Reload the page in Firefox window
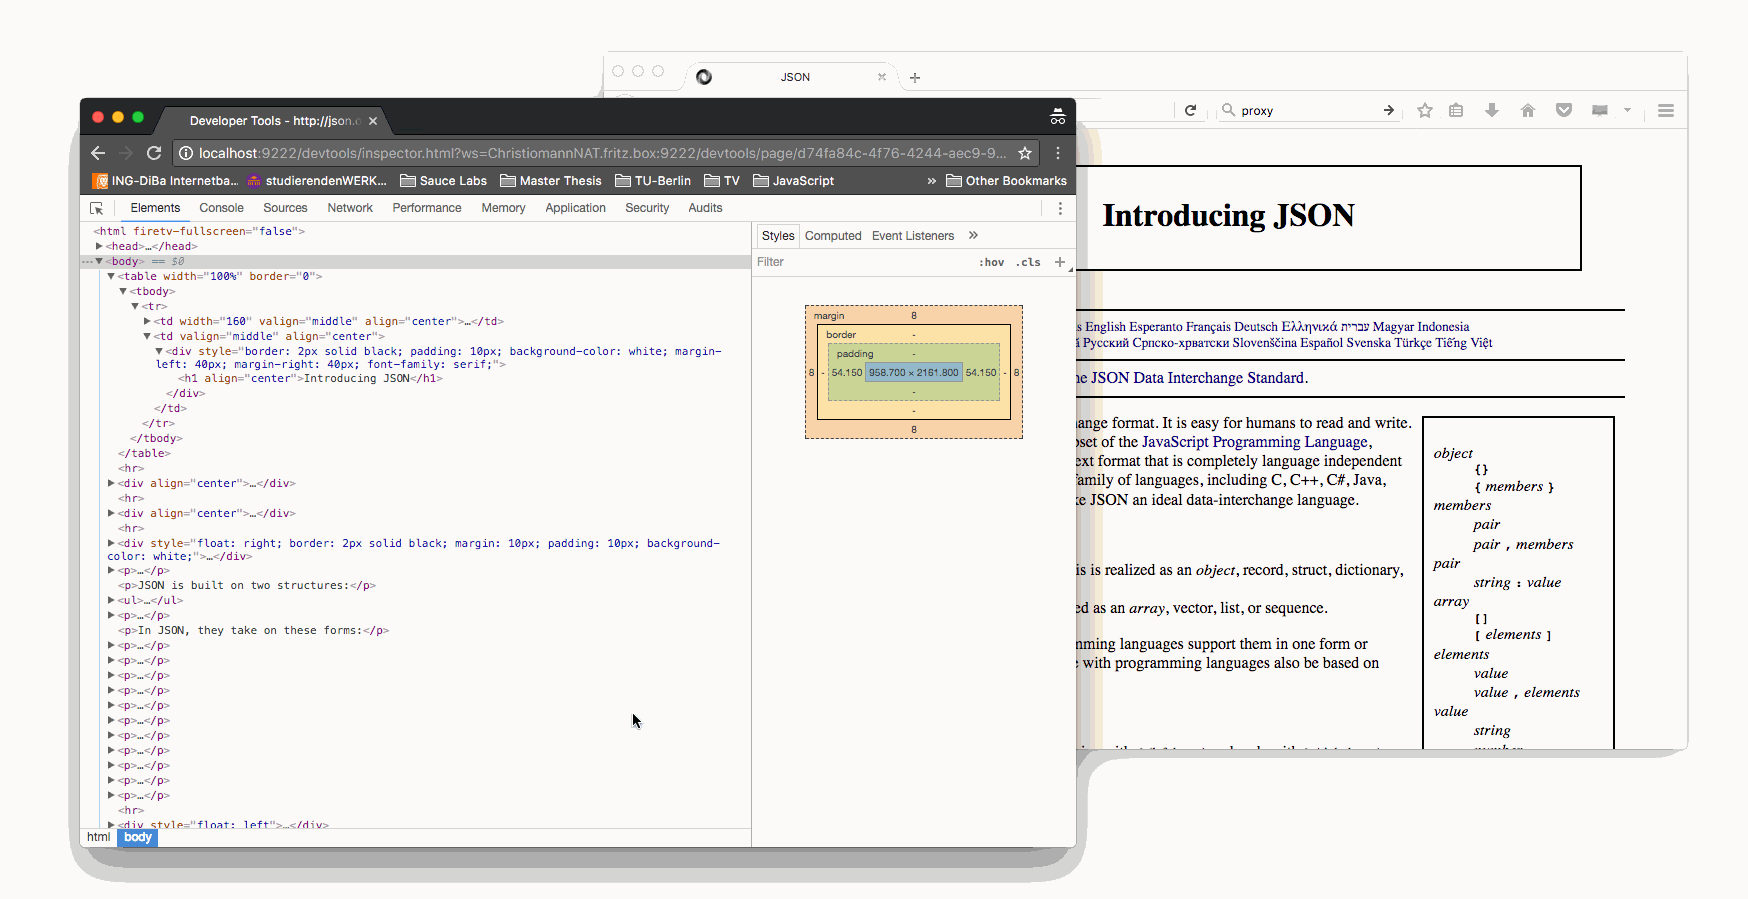This screenshot has width=1748, height=899. pyautogui.click(x=1190, y=110)
